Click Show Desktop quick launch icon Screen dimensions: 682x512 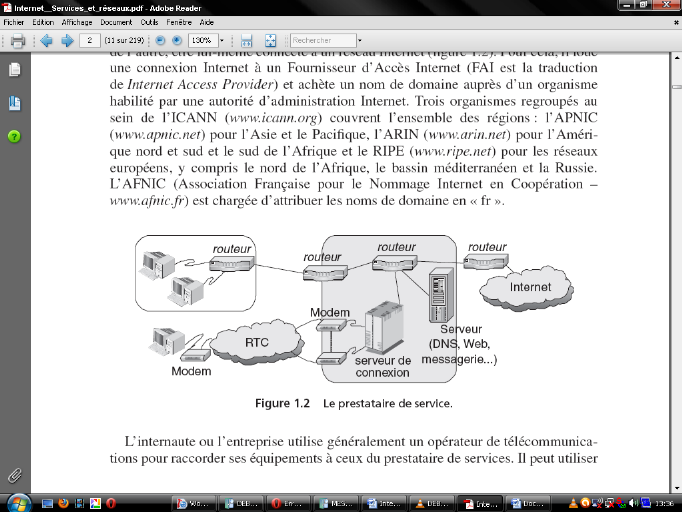(47, 503)
